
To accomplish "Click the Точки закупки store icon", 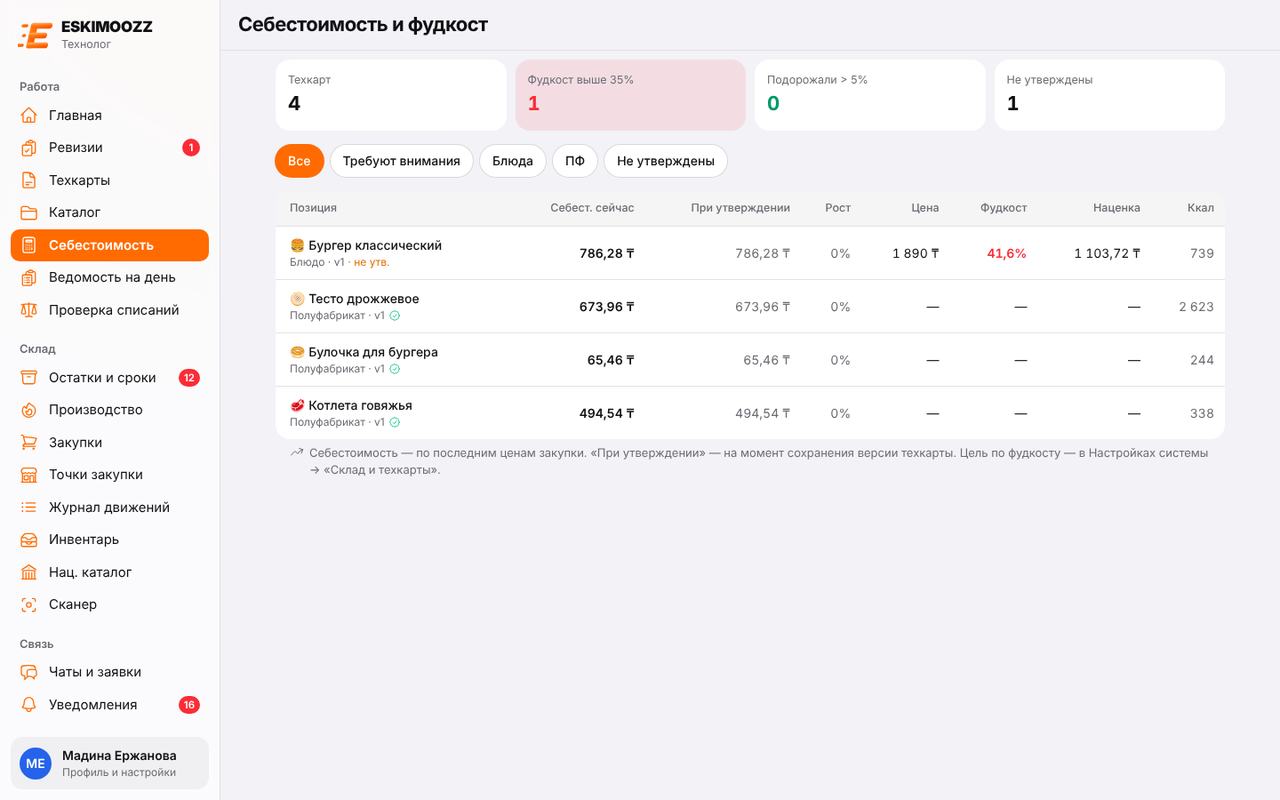I will click(29, 475).
